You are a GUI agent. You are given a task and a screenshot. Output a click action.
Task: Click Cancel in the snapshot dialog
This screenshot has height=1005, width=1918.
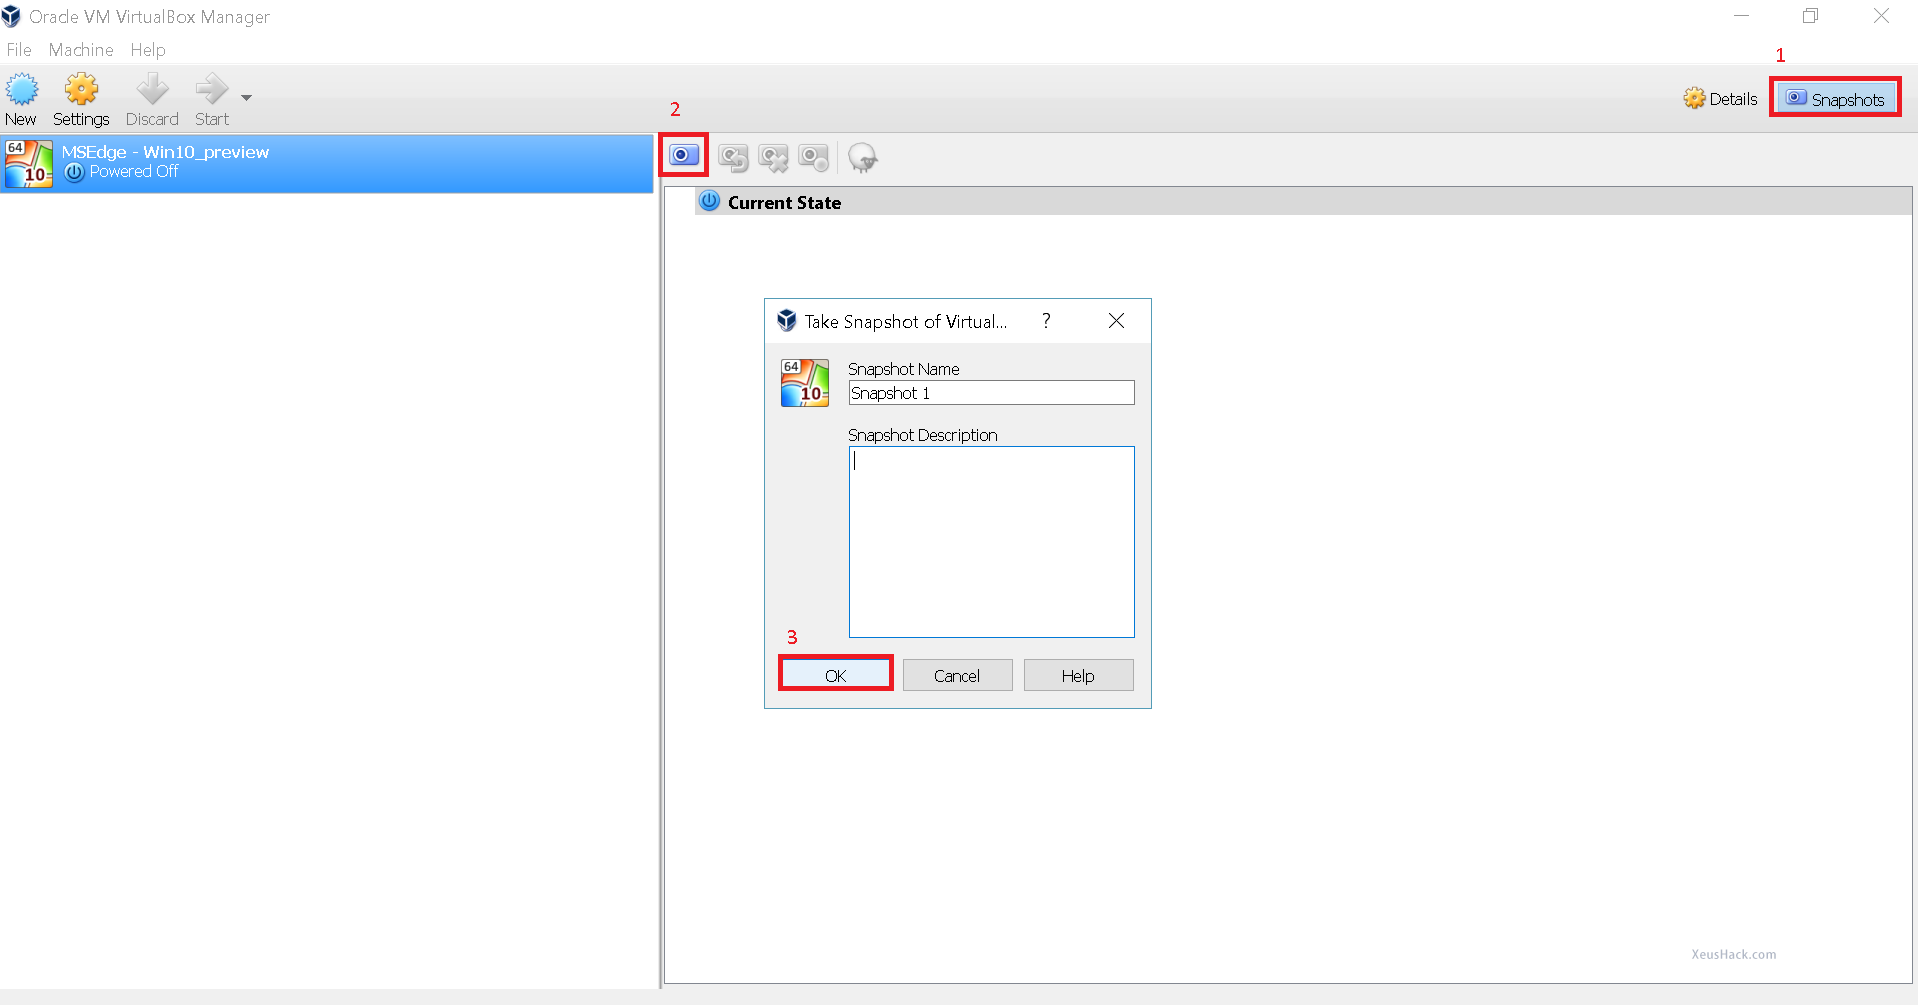(957, 675)
